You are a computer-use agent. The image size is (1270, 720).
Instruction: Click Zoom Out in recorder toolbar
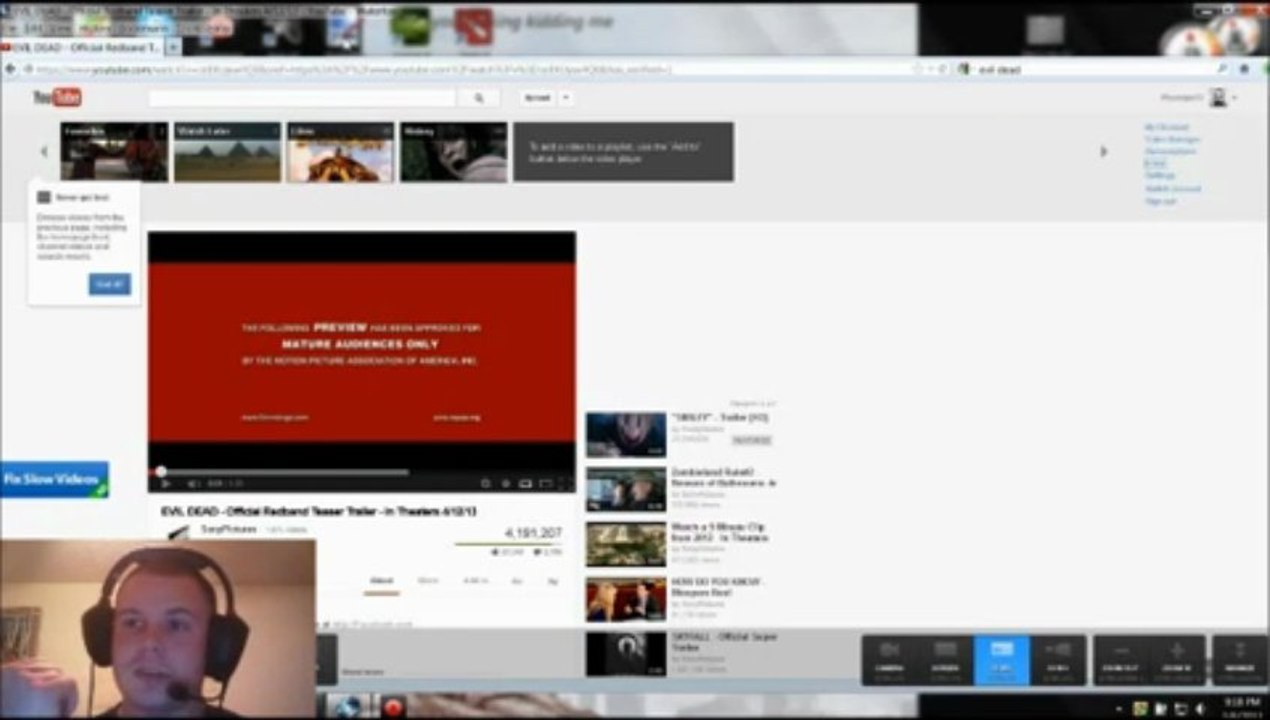[1121, 660]
